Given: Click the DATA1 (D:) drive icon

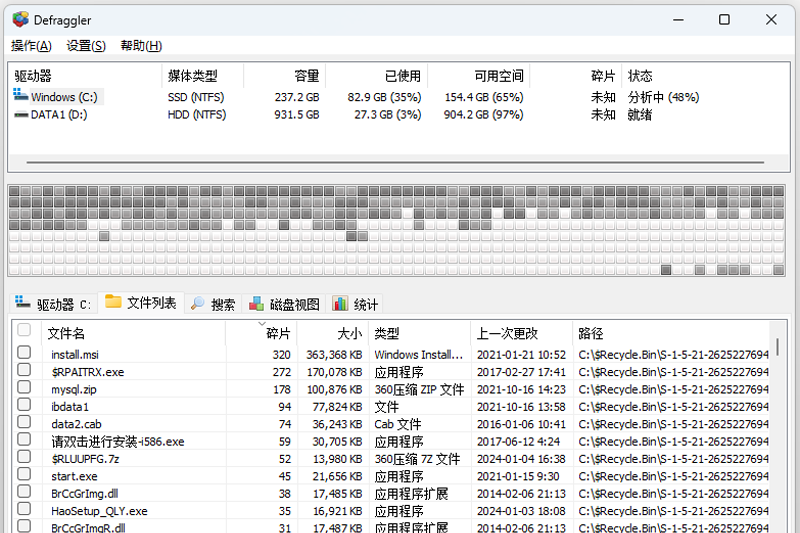Looking at the screenshot, I should (21, 115).
